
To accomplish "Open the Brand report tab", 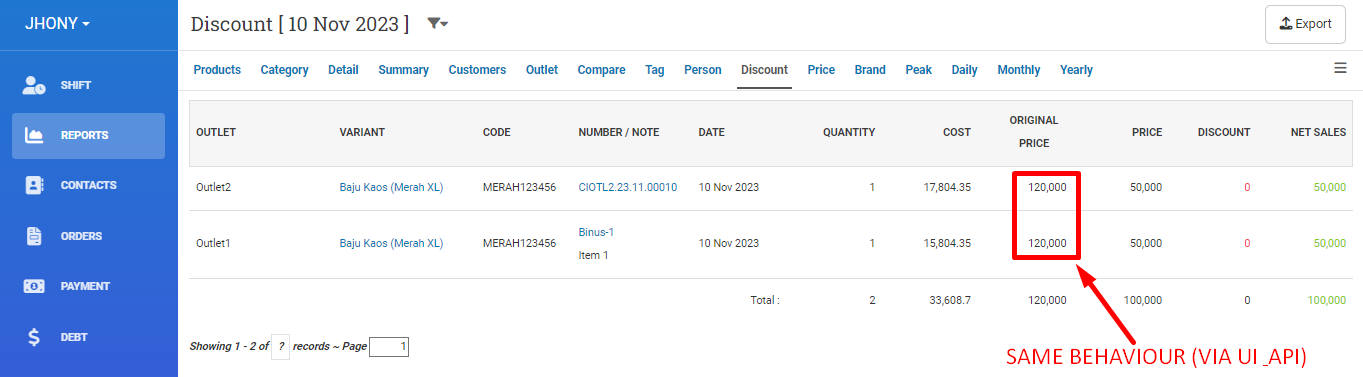I will [870, 70].
